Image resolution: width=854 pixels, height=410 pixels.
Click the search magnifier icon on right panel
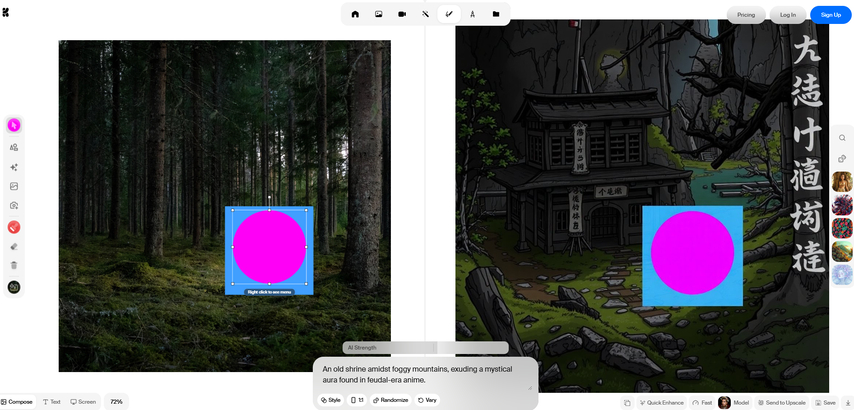[x=842, y=138]
